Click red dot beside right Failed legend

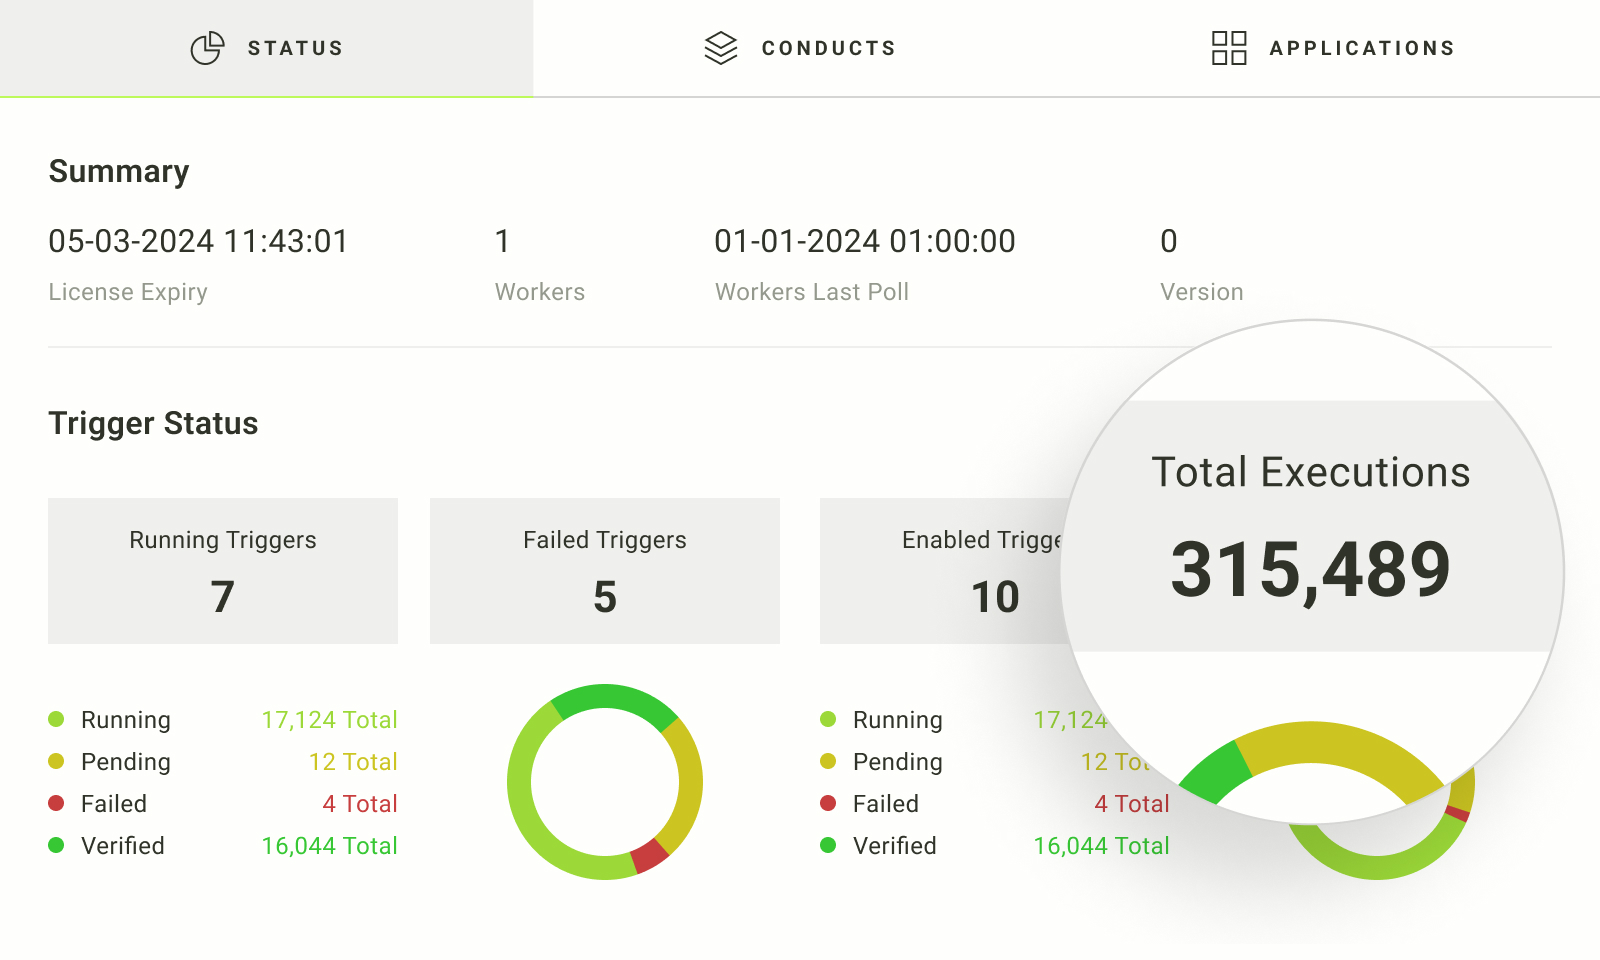coord(828,803)
